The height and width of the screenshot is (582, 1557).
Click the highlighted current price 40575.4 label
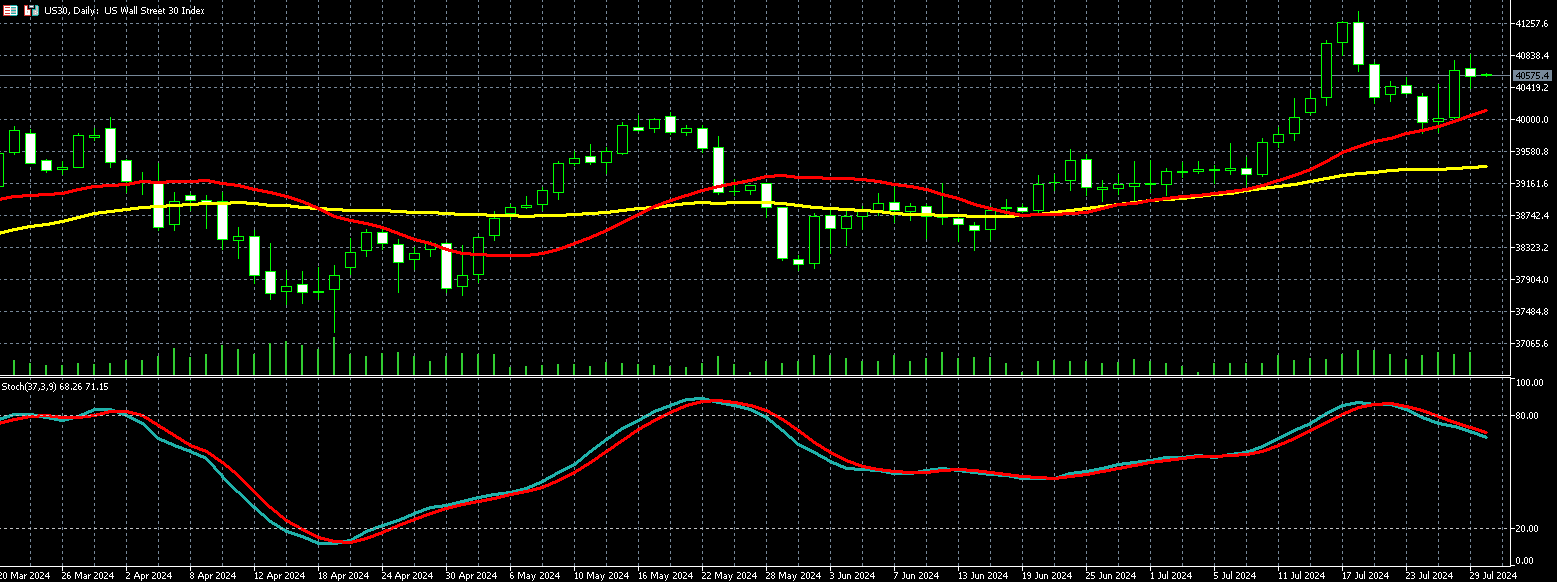coord(1532,75)
